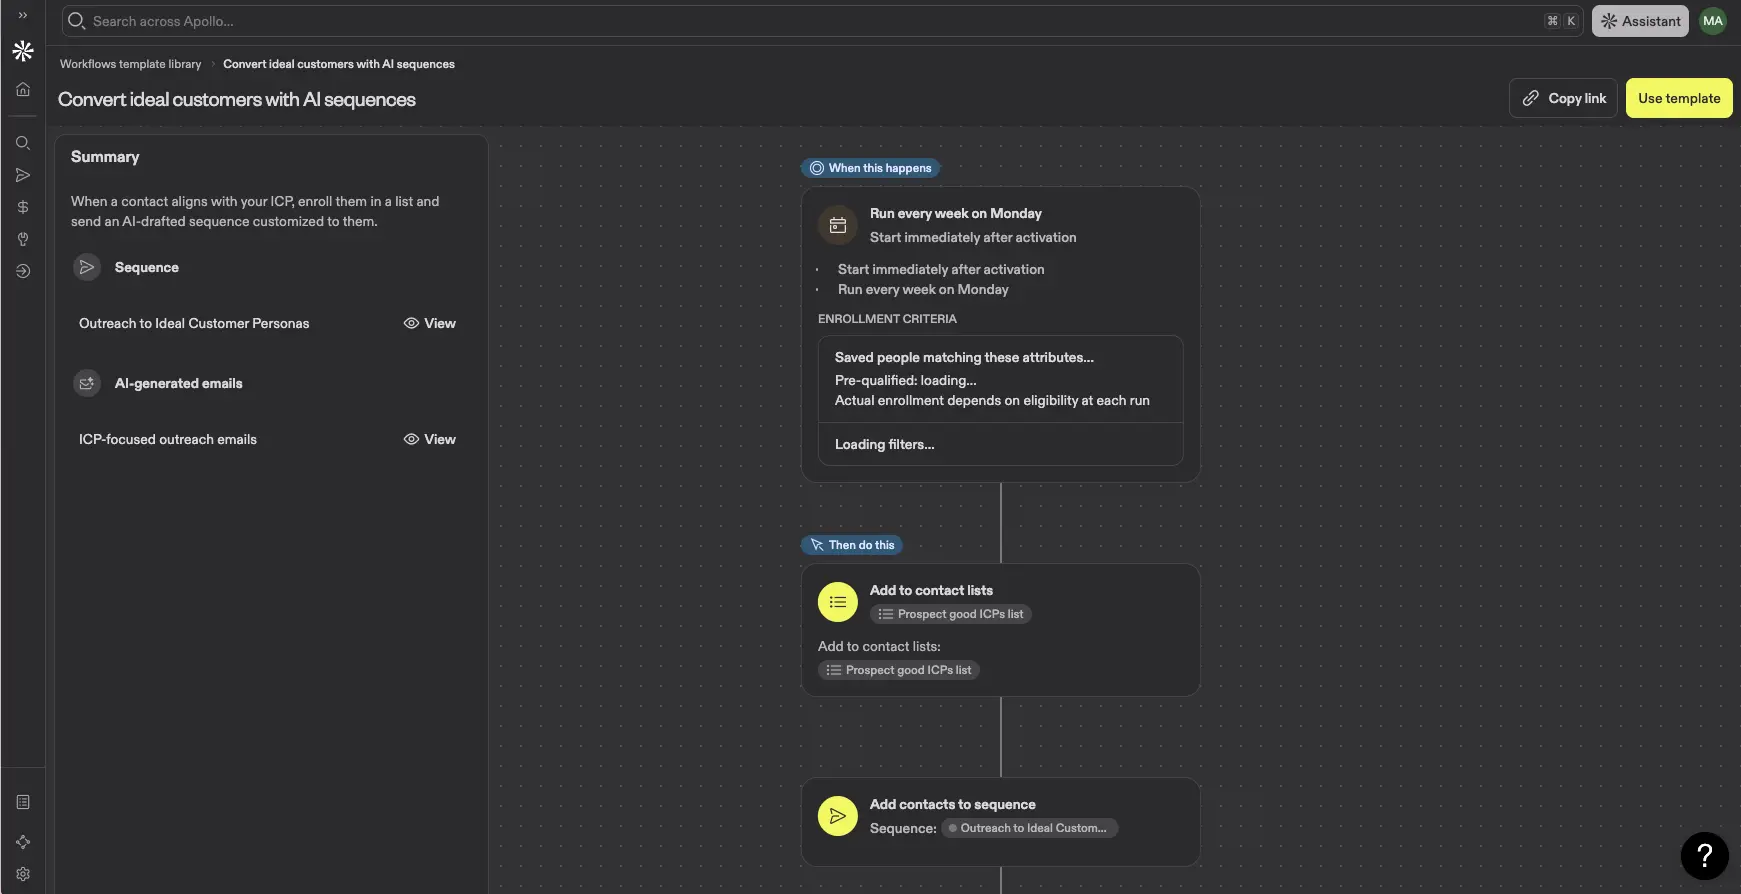Screen dimensions: 1741x894
Task: Expand the sidebar with the double chevron
Action: pyautogui.click(x=23, y=15)
